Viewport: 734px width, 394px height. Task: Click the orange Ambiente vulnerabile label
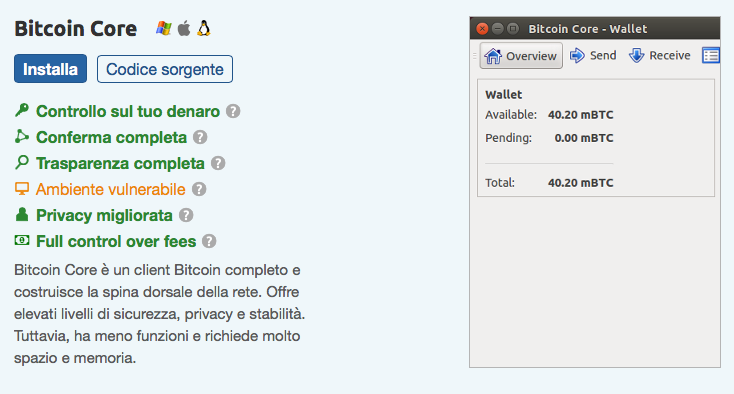tap(110, 189)
